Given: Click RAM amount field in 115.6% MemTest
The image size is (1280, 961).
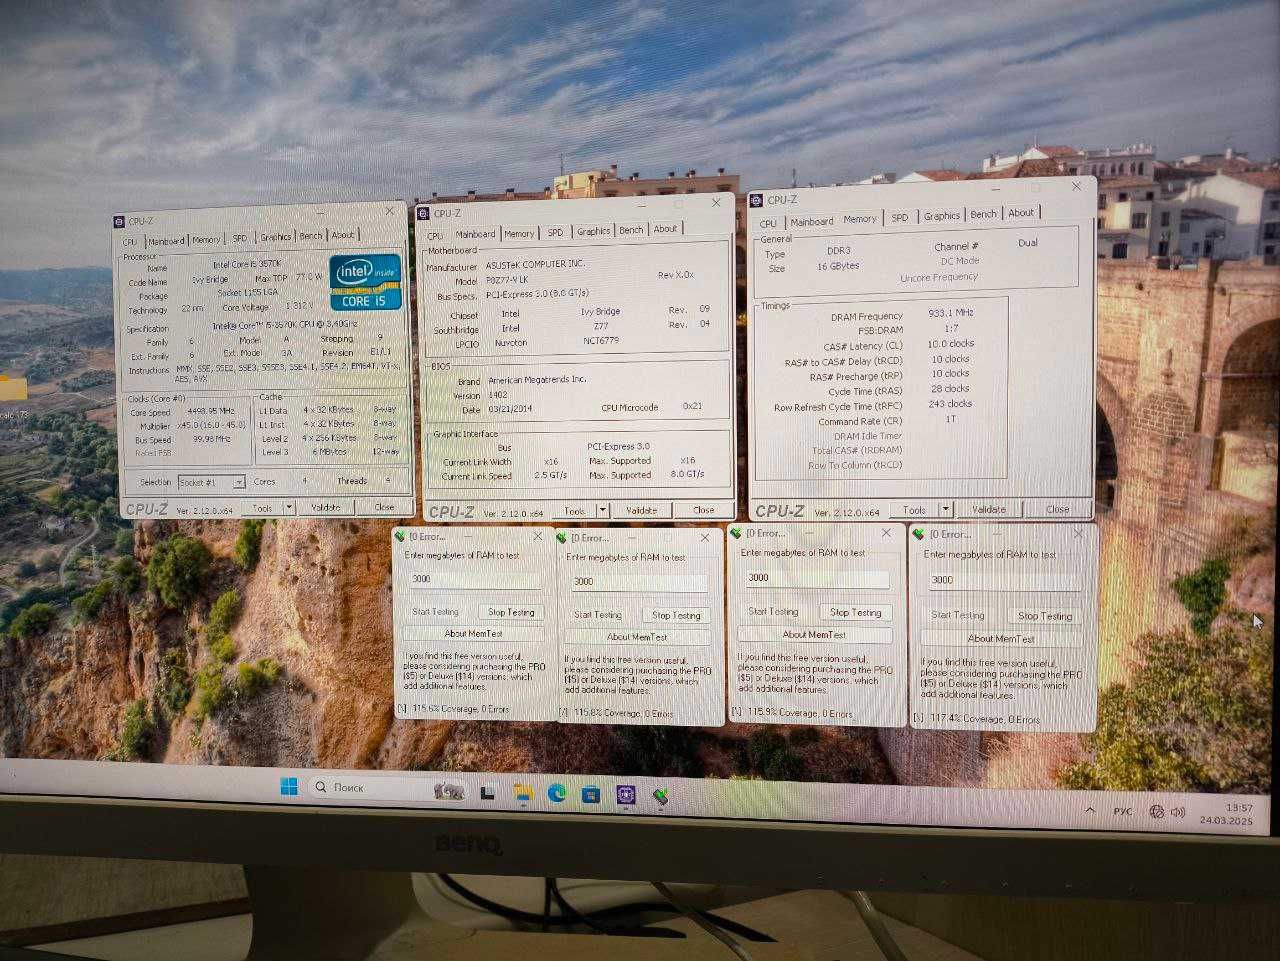Looking at the screenshot, I should pos(475,579).
